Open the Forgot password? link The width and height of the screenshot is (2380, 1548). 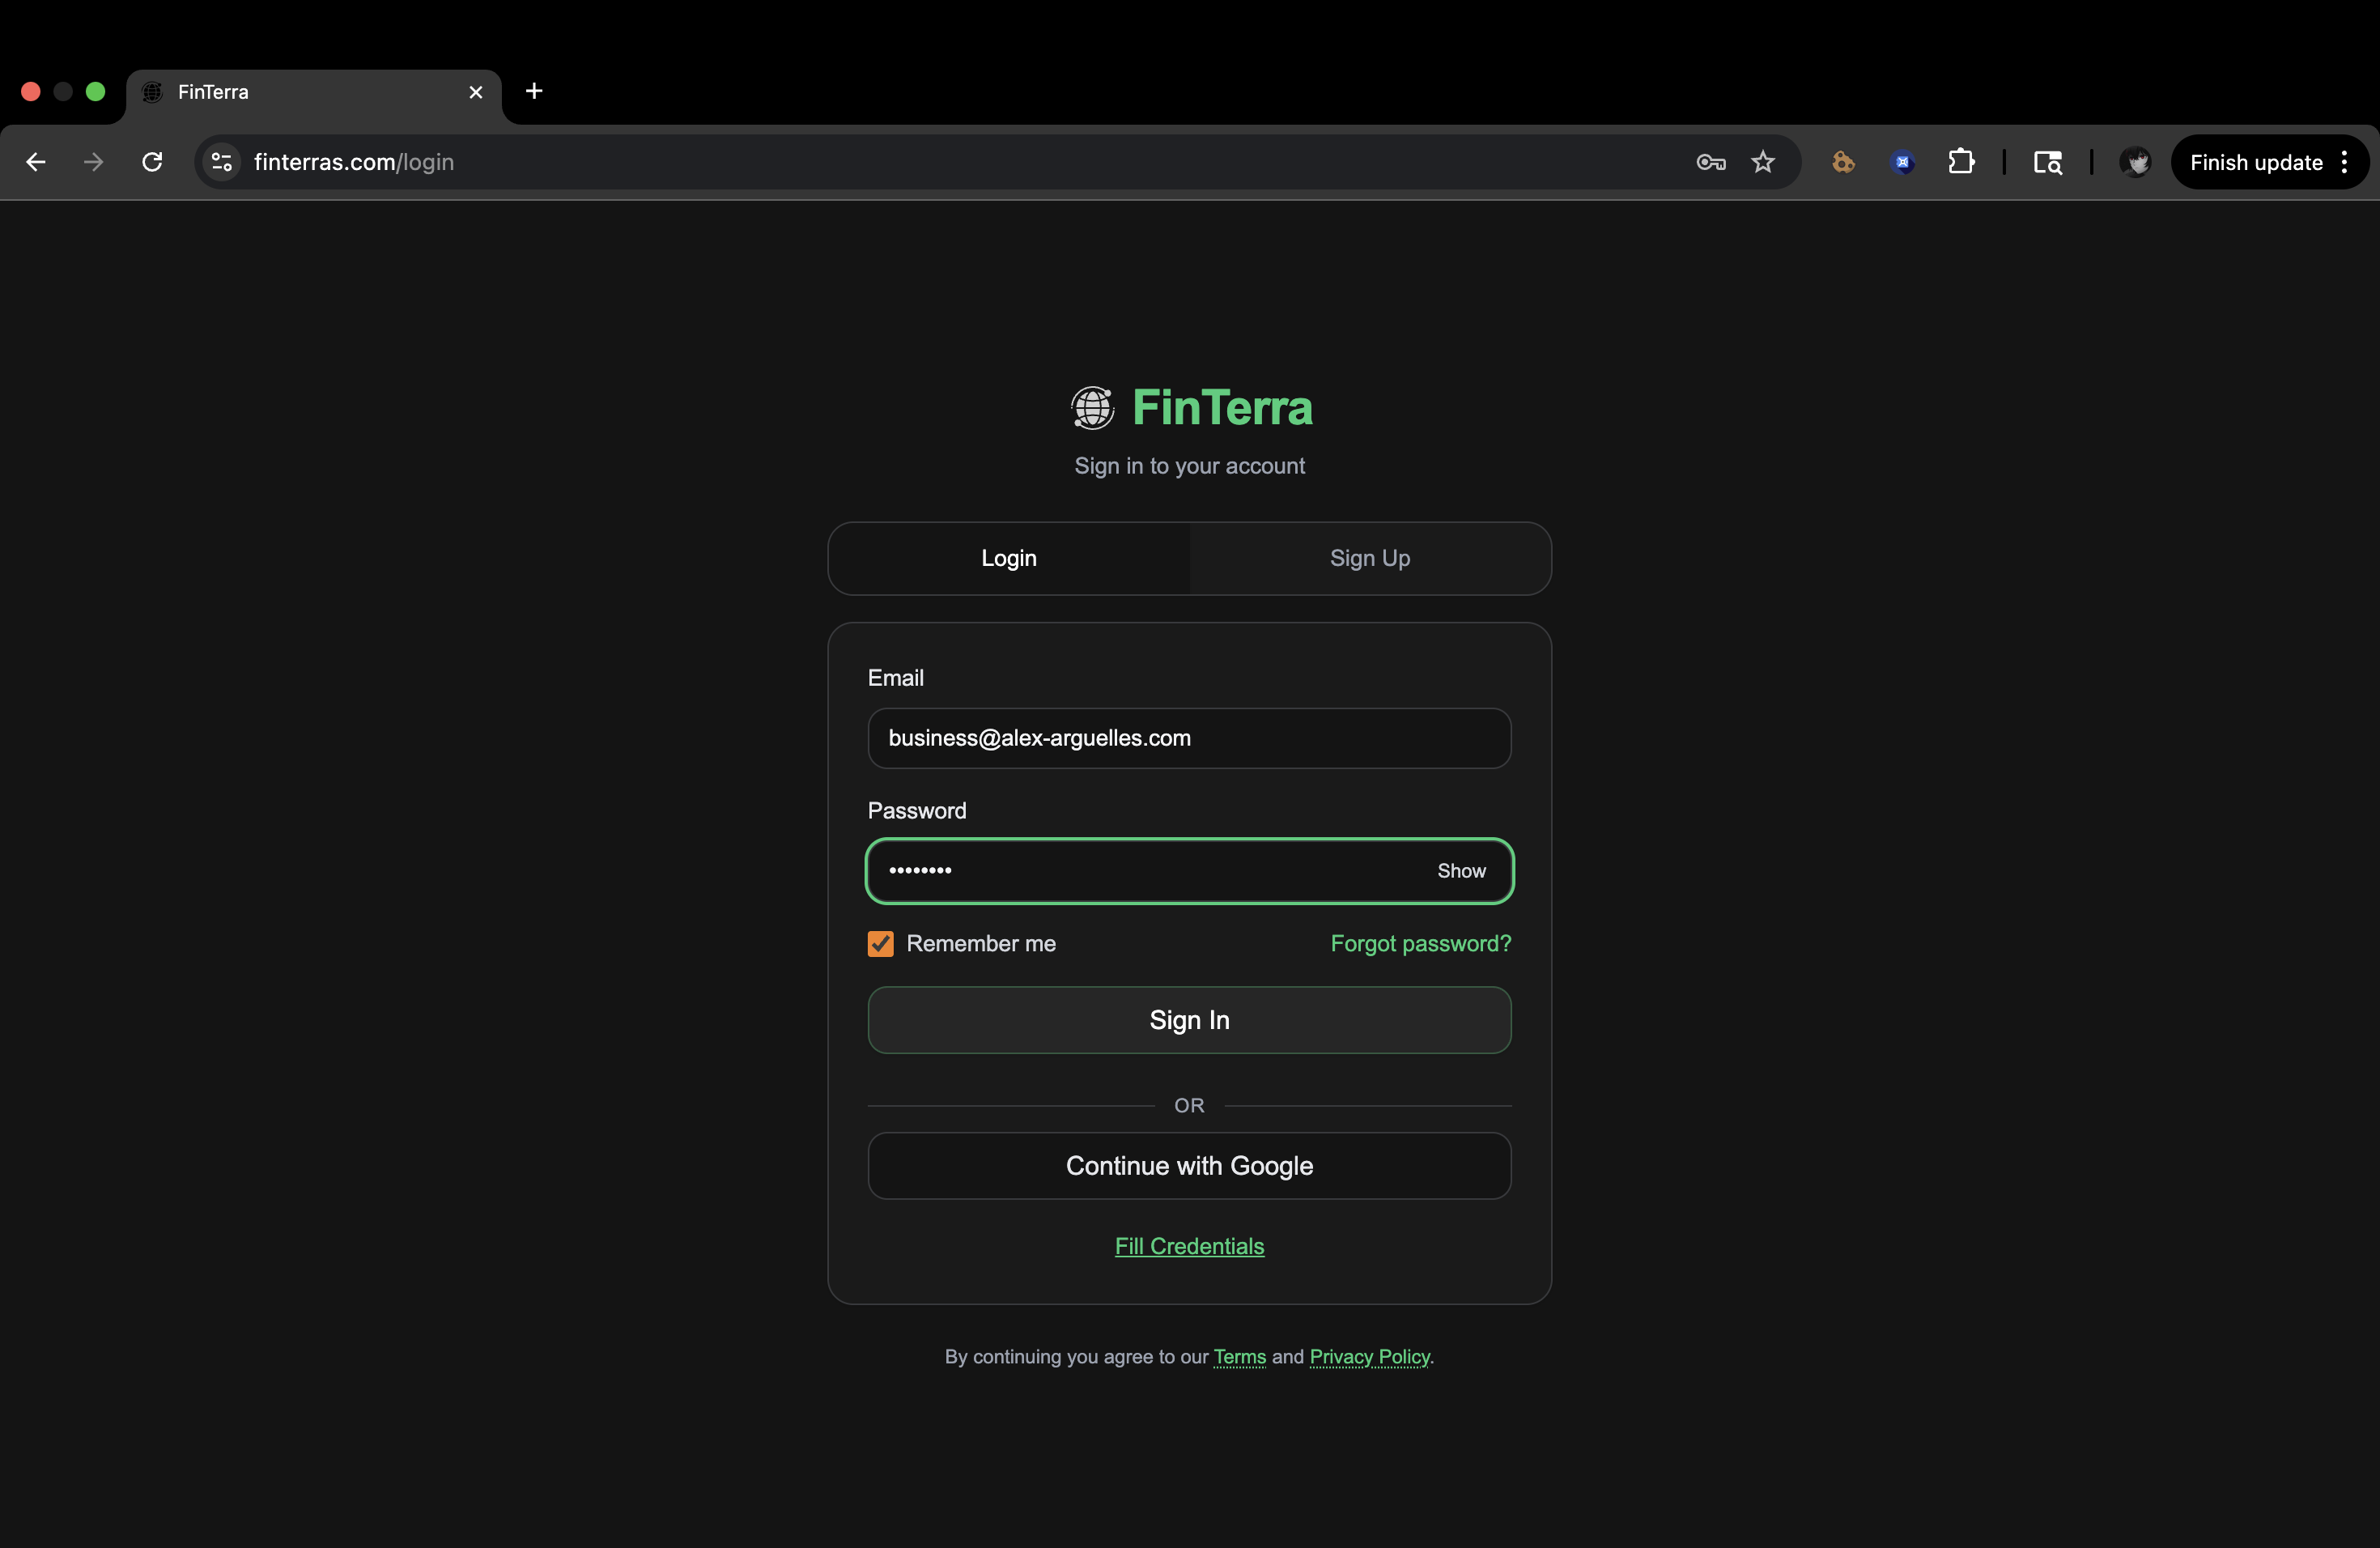[1420, 943]
